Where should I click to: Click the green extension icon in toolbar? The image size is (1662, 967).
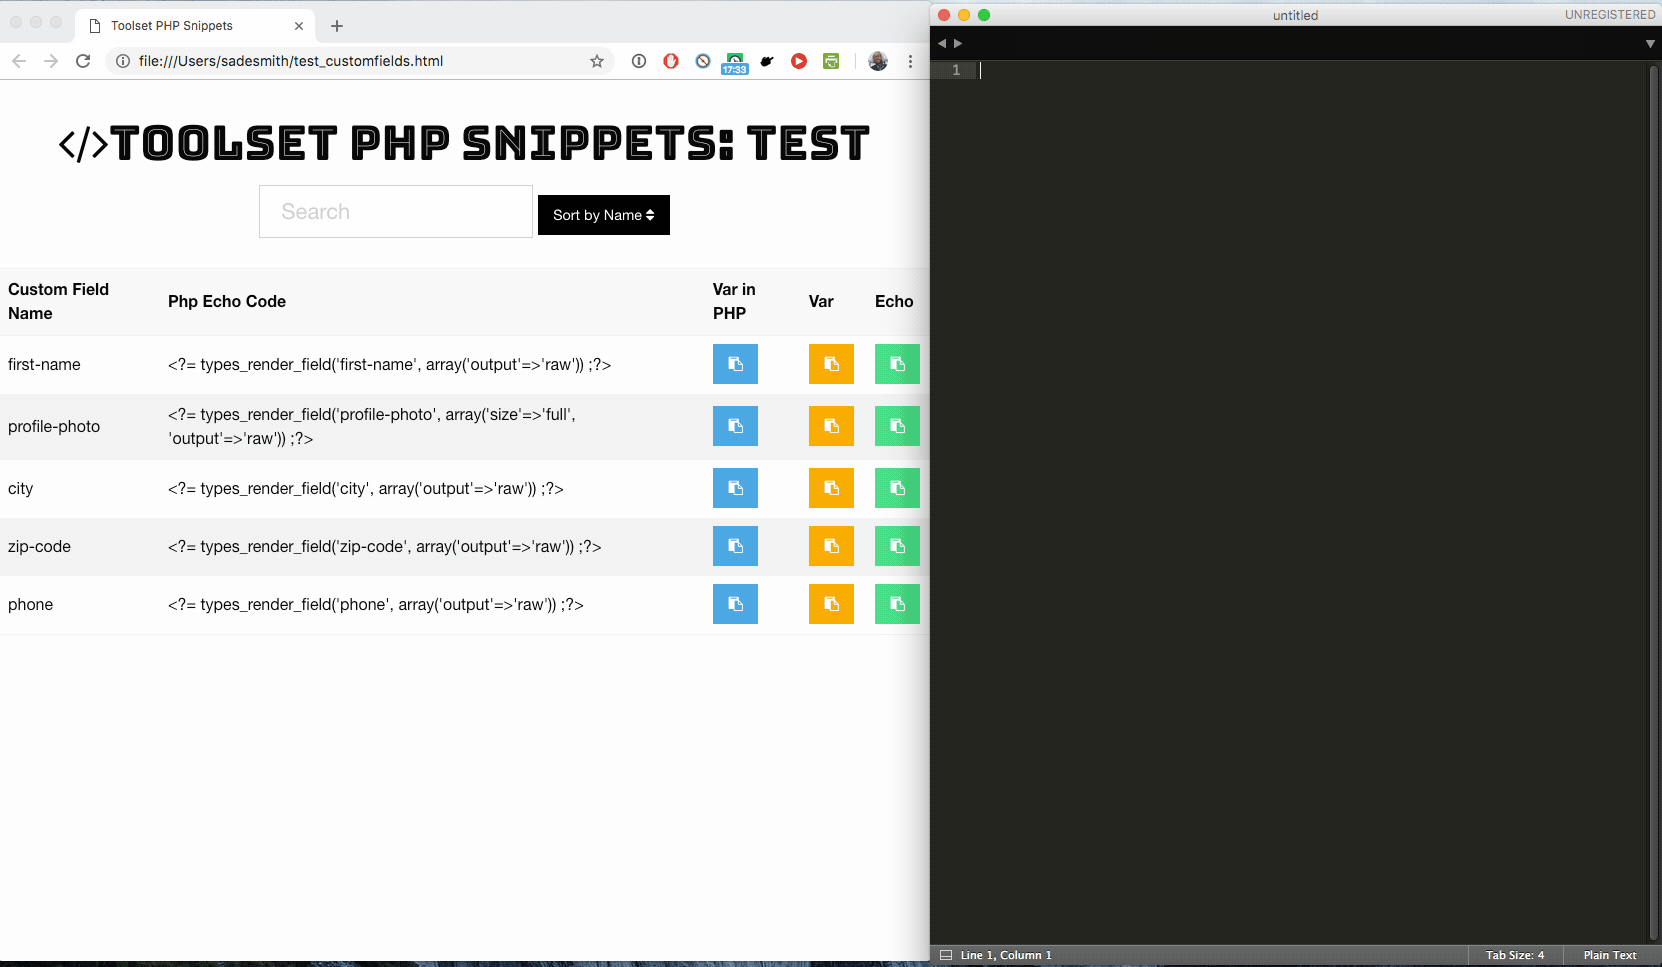point(831,61)
